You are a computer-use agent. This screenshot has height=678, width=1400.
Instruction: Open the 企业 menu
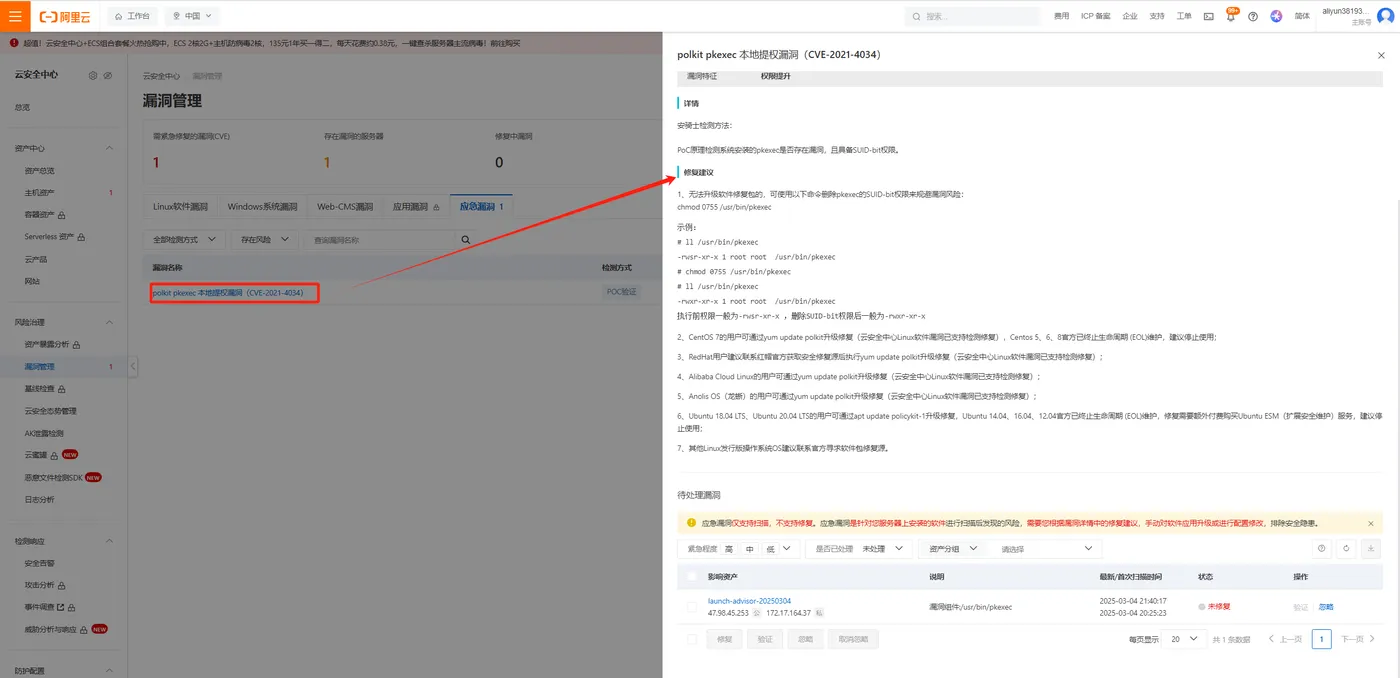(1130, 16)
